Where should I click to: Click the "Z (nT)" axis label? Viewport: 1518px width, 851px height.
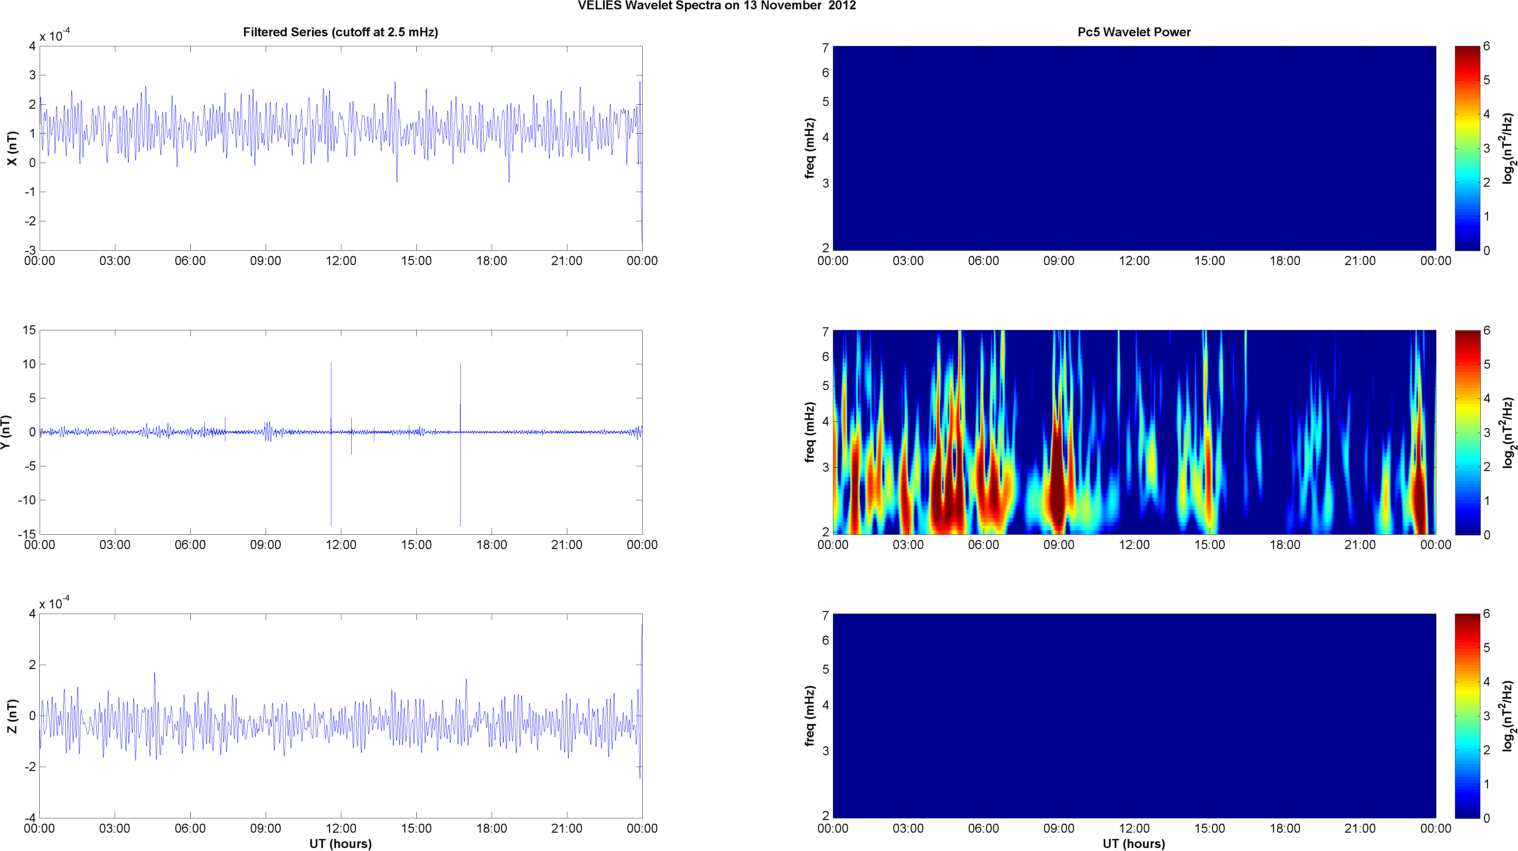point(12,716)
